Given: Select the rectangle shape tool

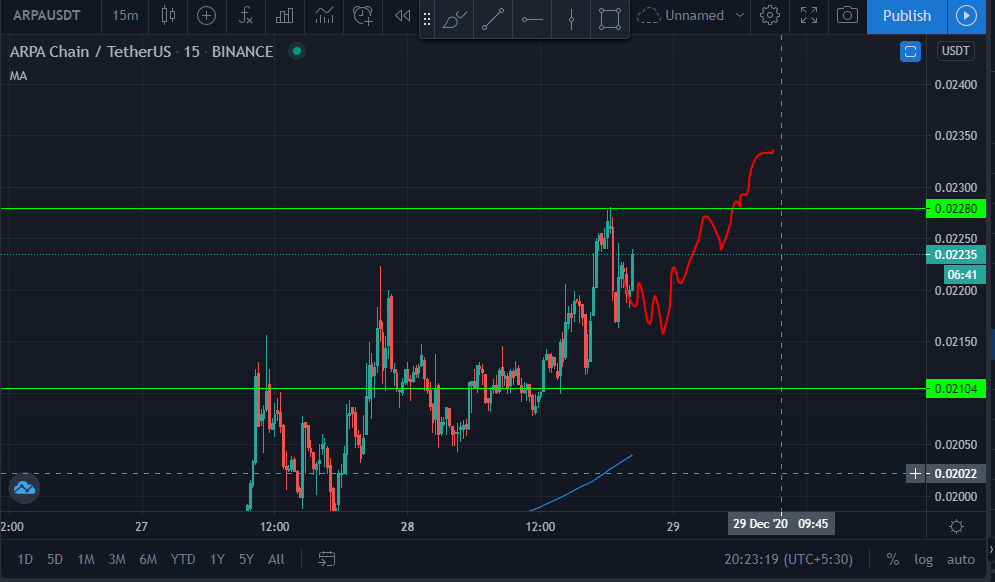Looking at the screenshot, I should point(610,19).
